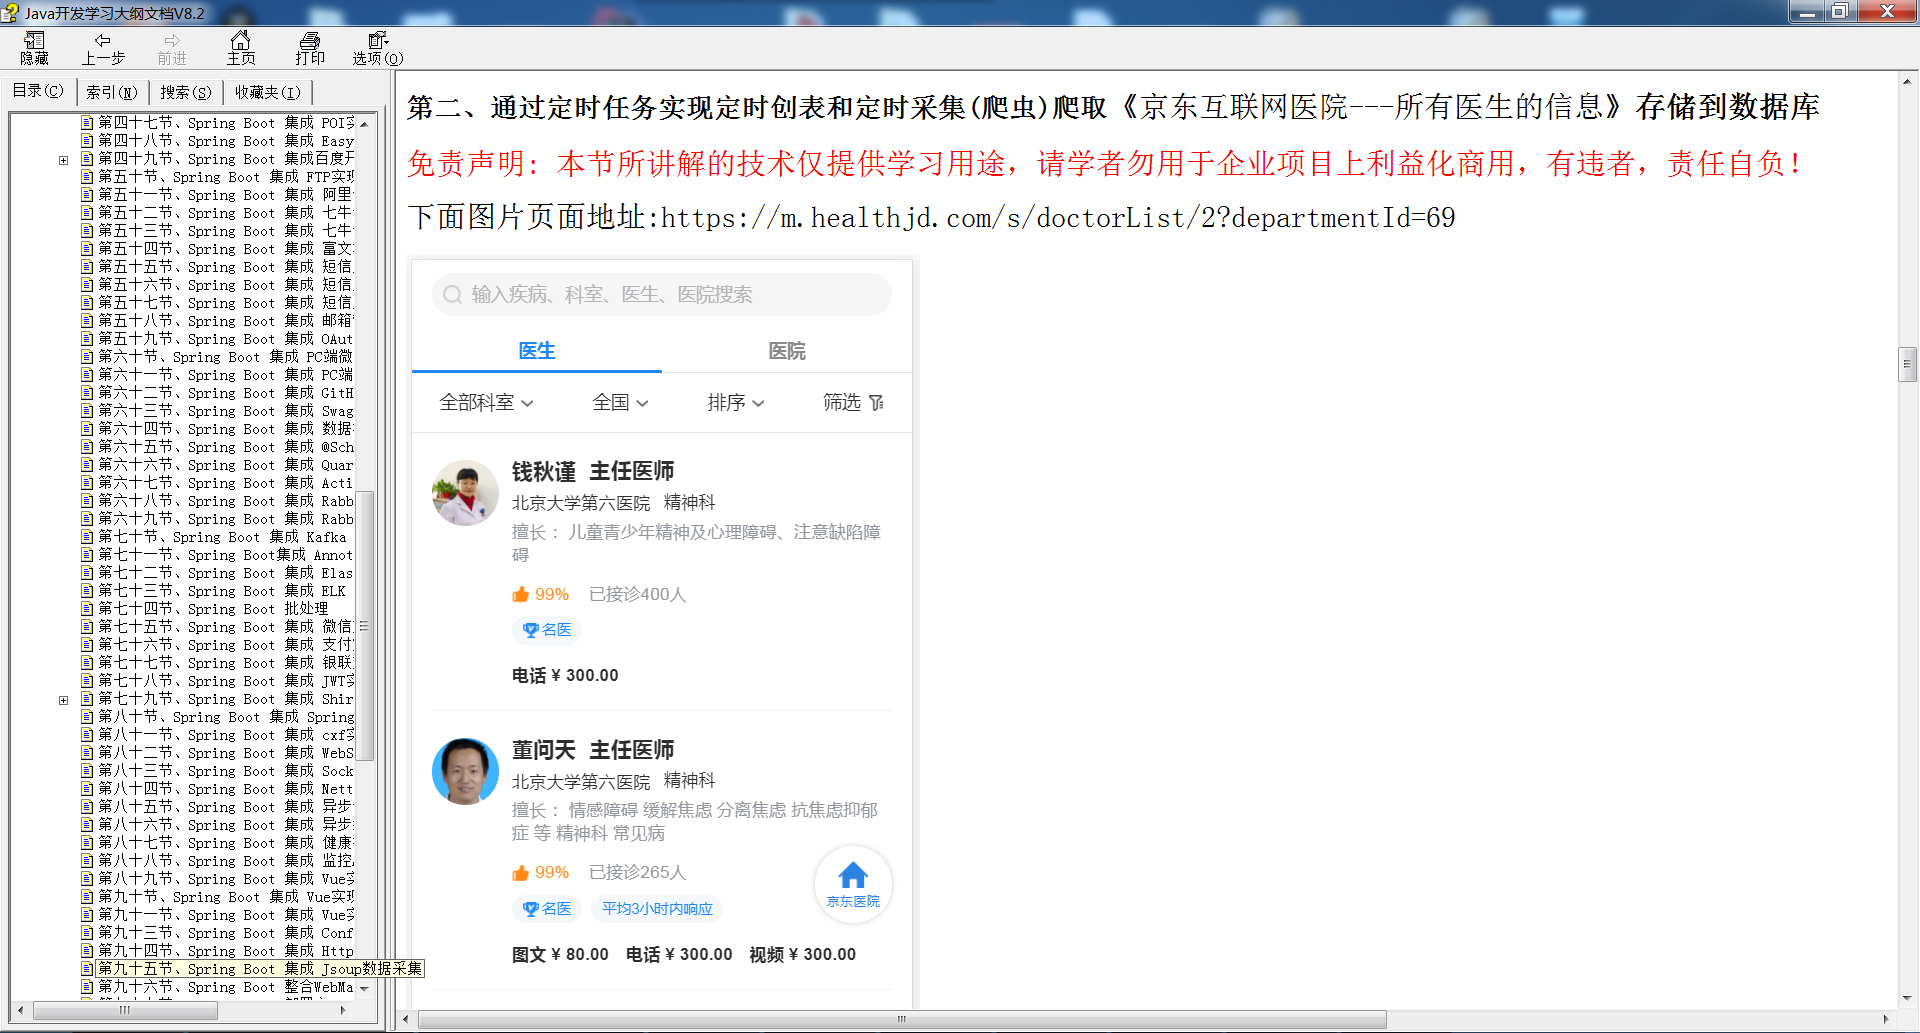Screen dimensions: 1920x1033
Task: Click 钱秋谨's 电话 ¥ 300.00 price
Action: coord(565,676)
